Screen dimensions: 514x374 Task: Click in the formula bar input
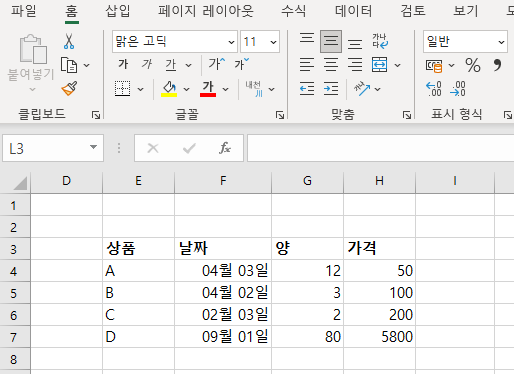click(x=380, y=148)
